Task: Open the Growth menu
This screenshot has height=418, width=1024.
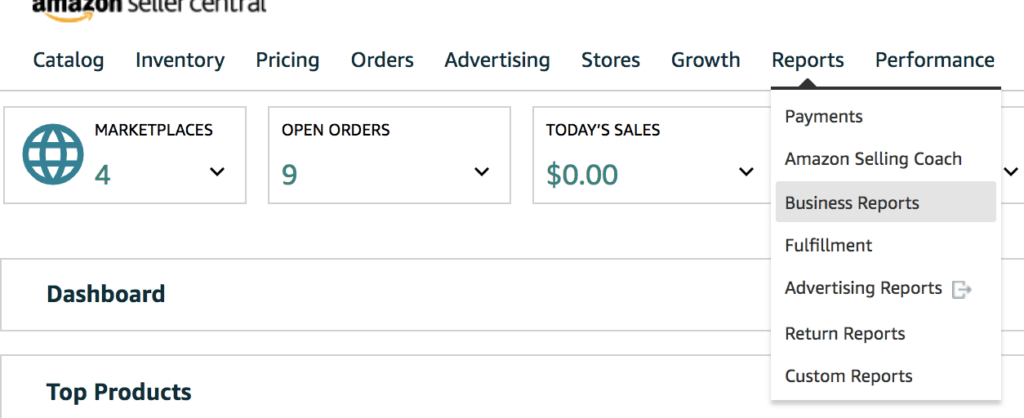Action: click(705, 60)
